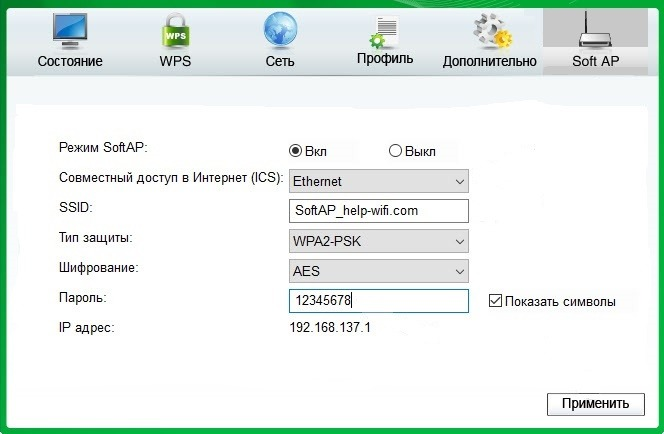
Task: Open the Сеть globe icon
Action: (x=280, y=30)
